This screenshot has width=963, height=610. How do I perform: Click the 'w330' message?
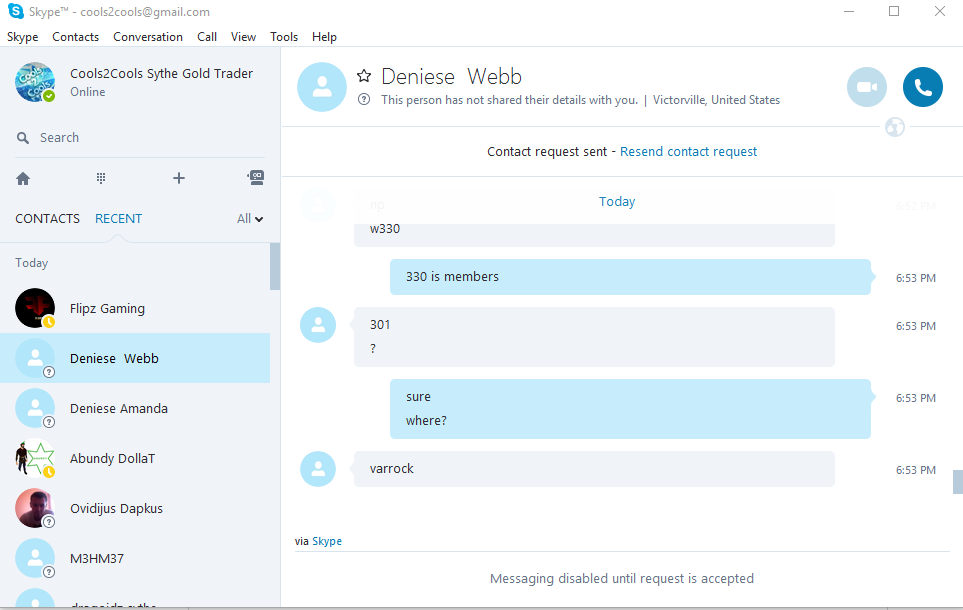click(385, 229)
